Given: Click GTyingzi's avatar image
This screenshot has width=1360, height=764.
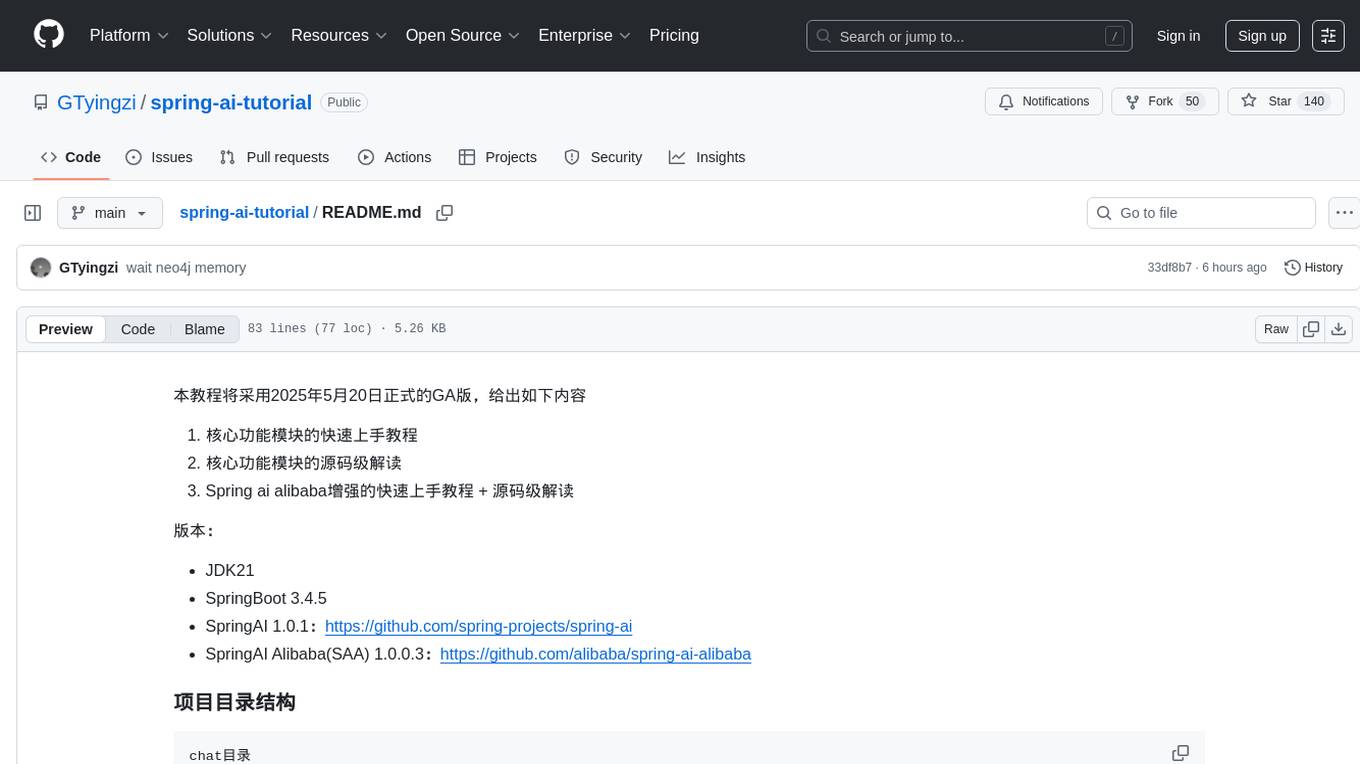Looking at the screenshot, I should (x=41, y=268).
